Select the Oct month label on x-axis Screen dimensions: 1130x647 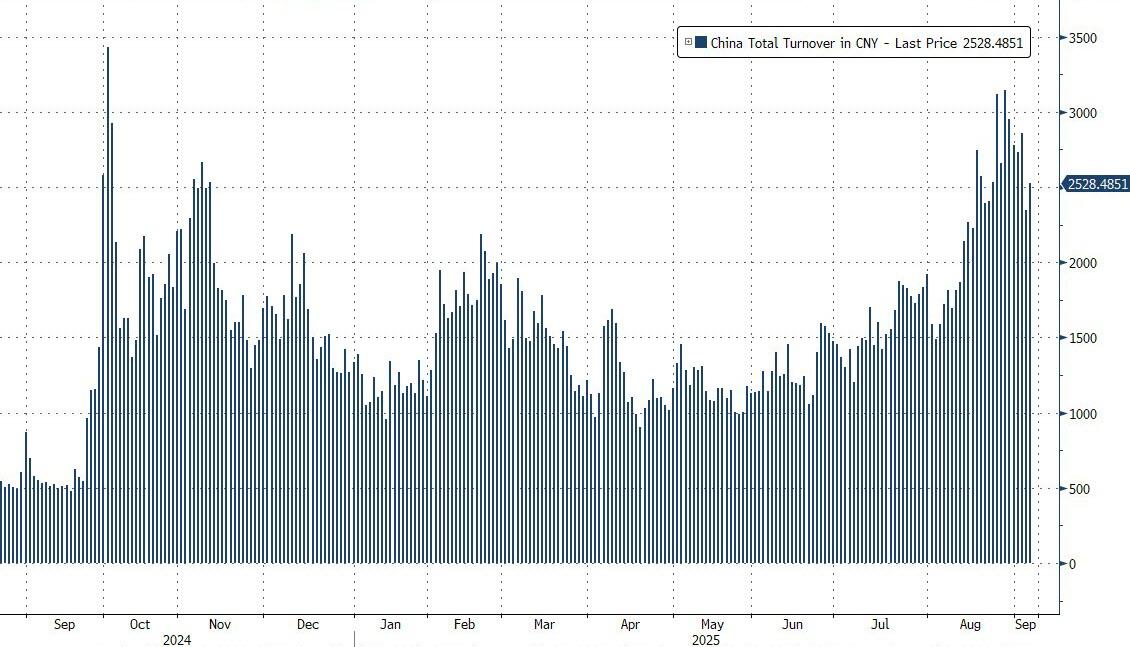point(139,625)
